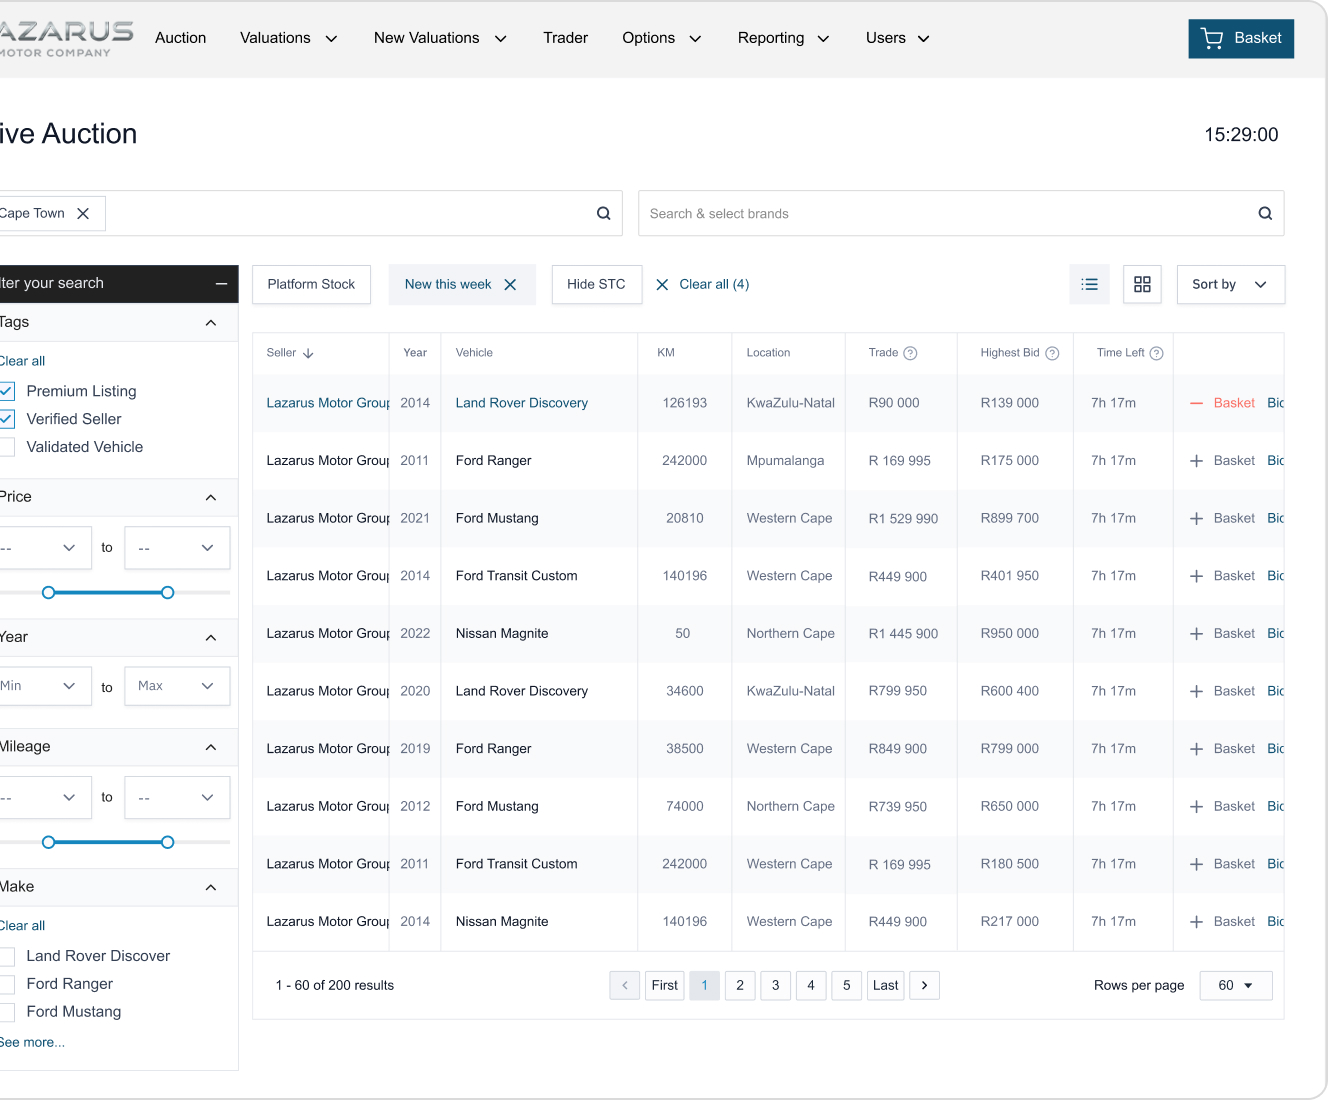The height and width of the screenshot is (1100, 1328).
Task: Add 2011 Ford Transit Custom to basket
Action: pyautogui.click(x=1222, y=864)
